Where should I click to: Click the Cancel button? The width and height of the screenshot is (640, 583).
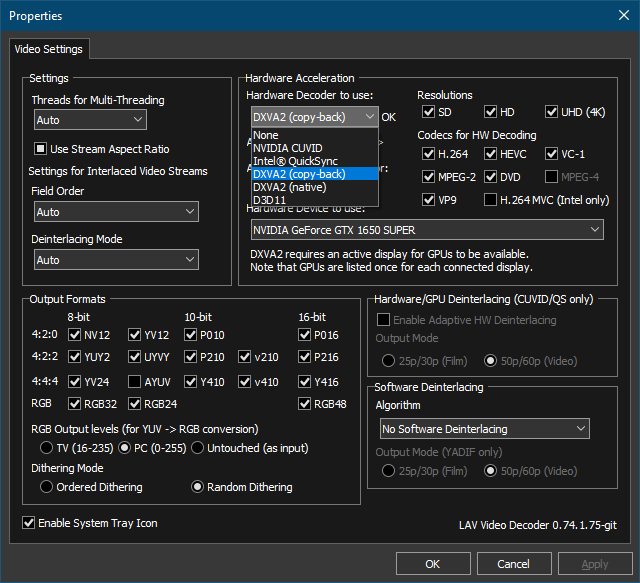pos(514,564)
